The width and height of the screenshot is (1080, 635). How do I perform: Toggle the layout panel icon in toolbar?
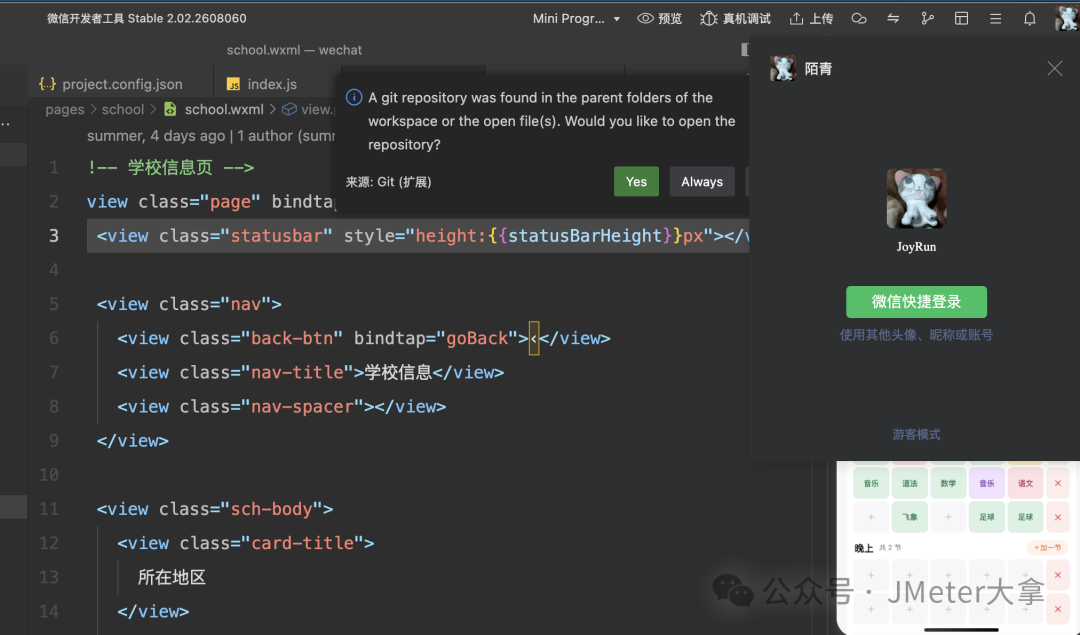click(962, 19)
